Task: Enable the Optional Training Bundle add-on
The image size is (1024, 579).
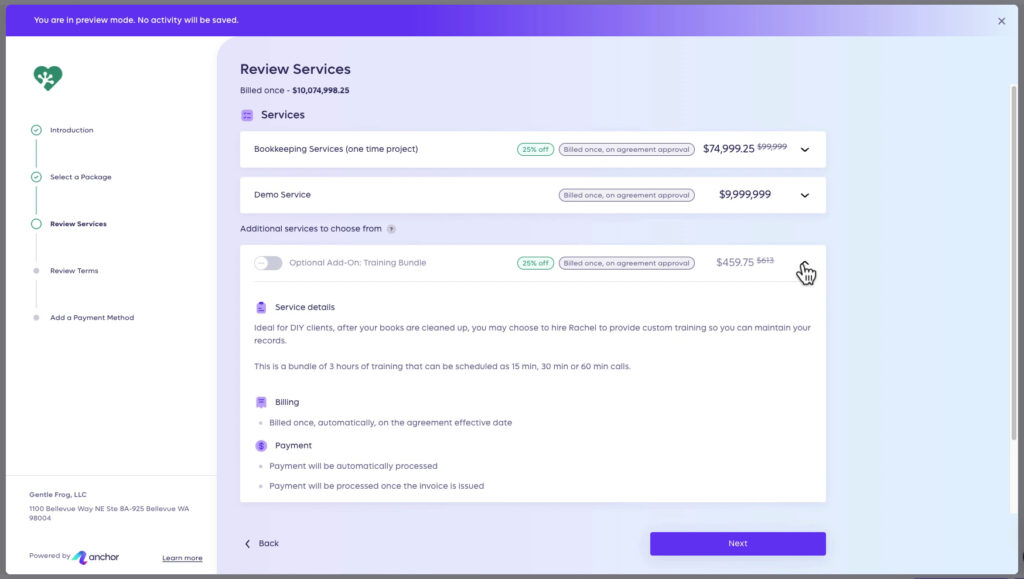Action: (267, 261)
